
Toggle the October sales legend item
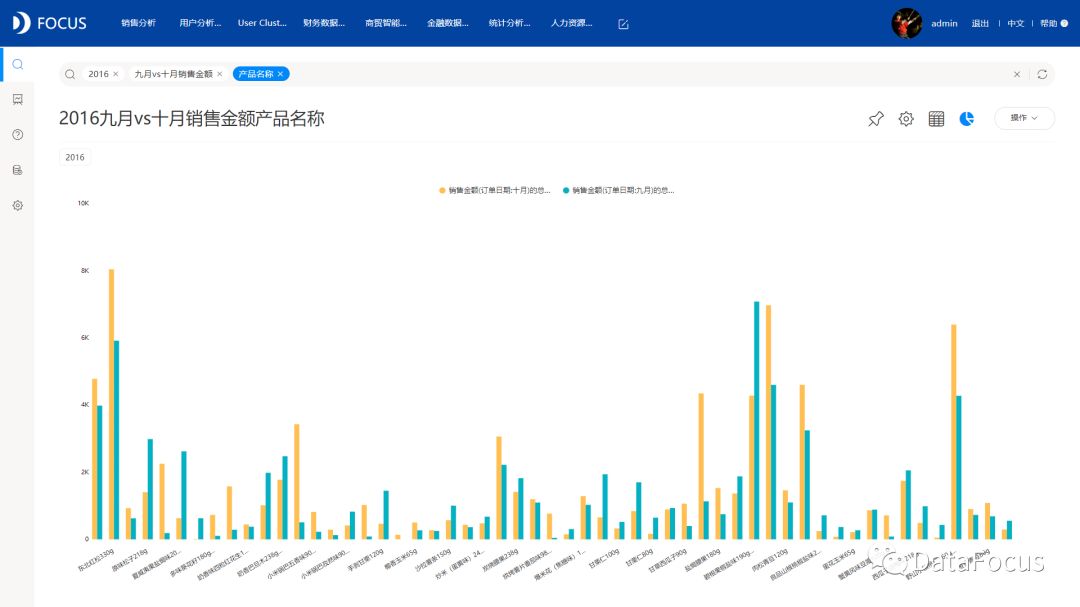[x=495, y=190]
